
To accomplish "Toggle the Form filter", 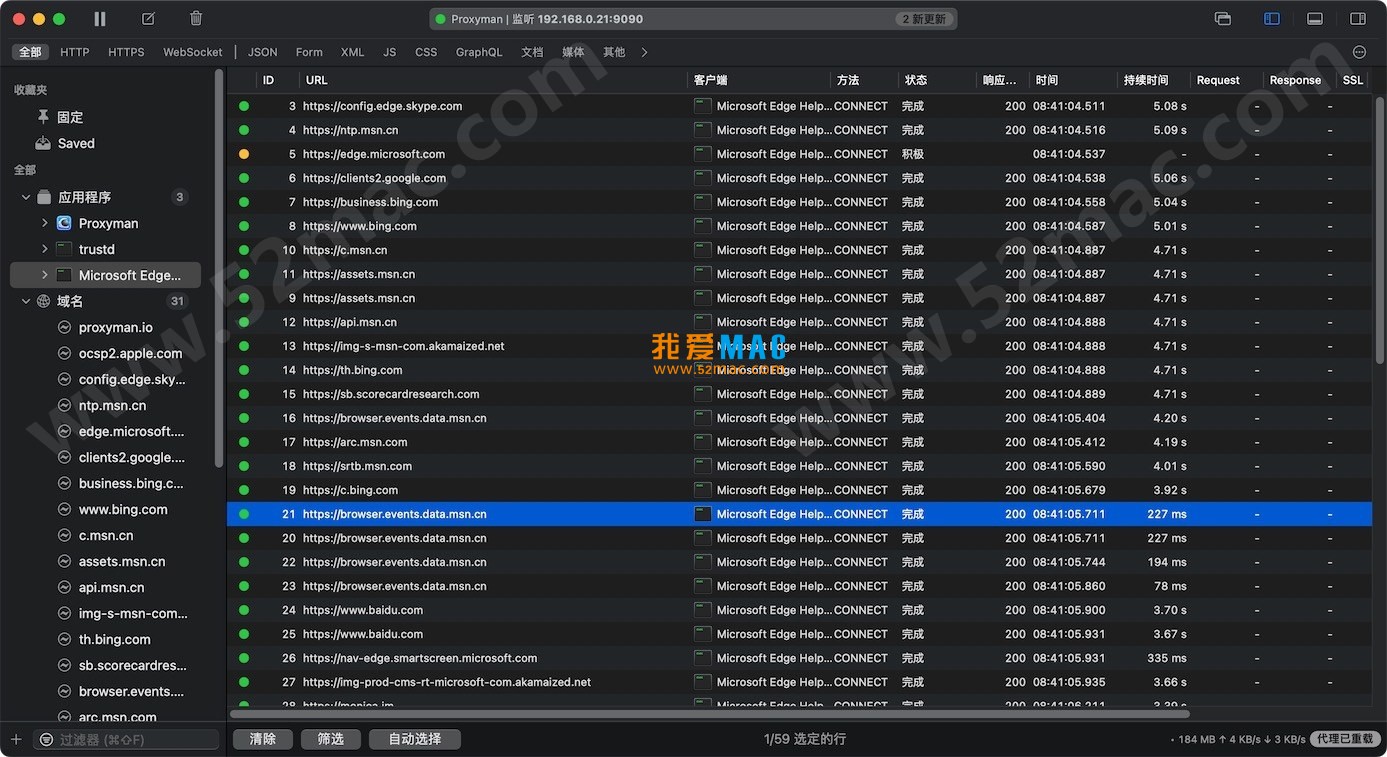I will point(309,52).
